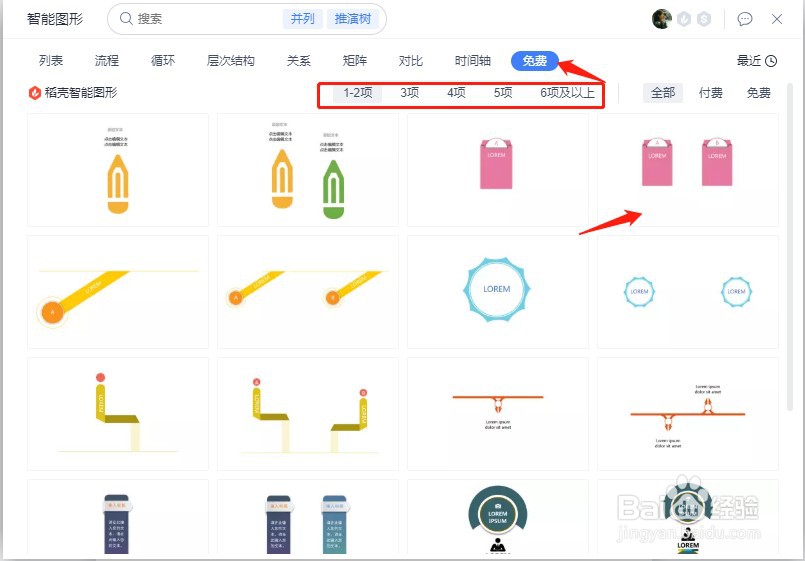Choose the single yellow chair-shaped template

pos(118,414)
